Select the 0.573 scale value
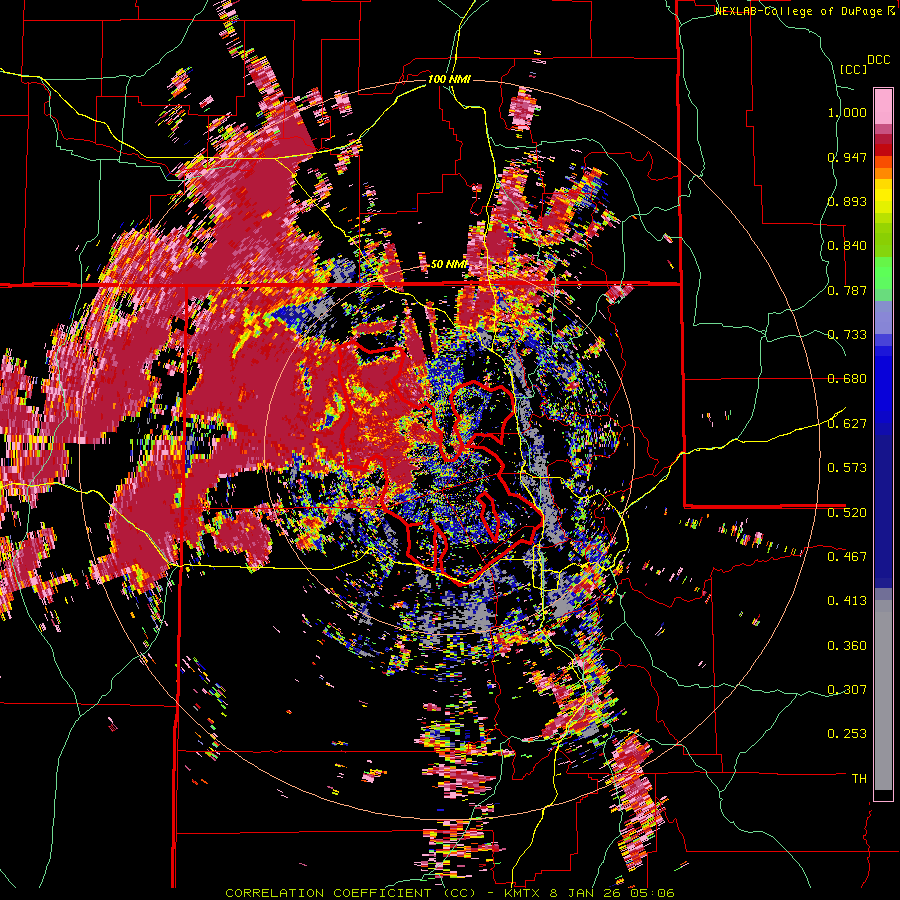 [847, 468]
